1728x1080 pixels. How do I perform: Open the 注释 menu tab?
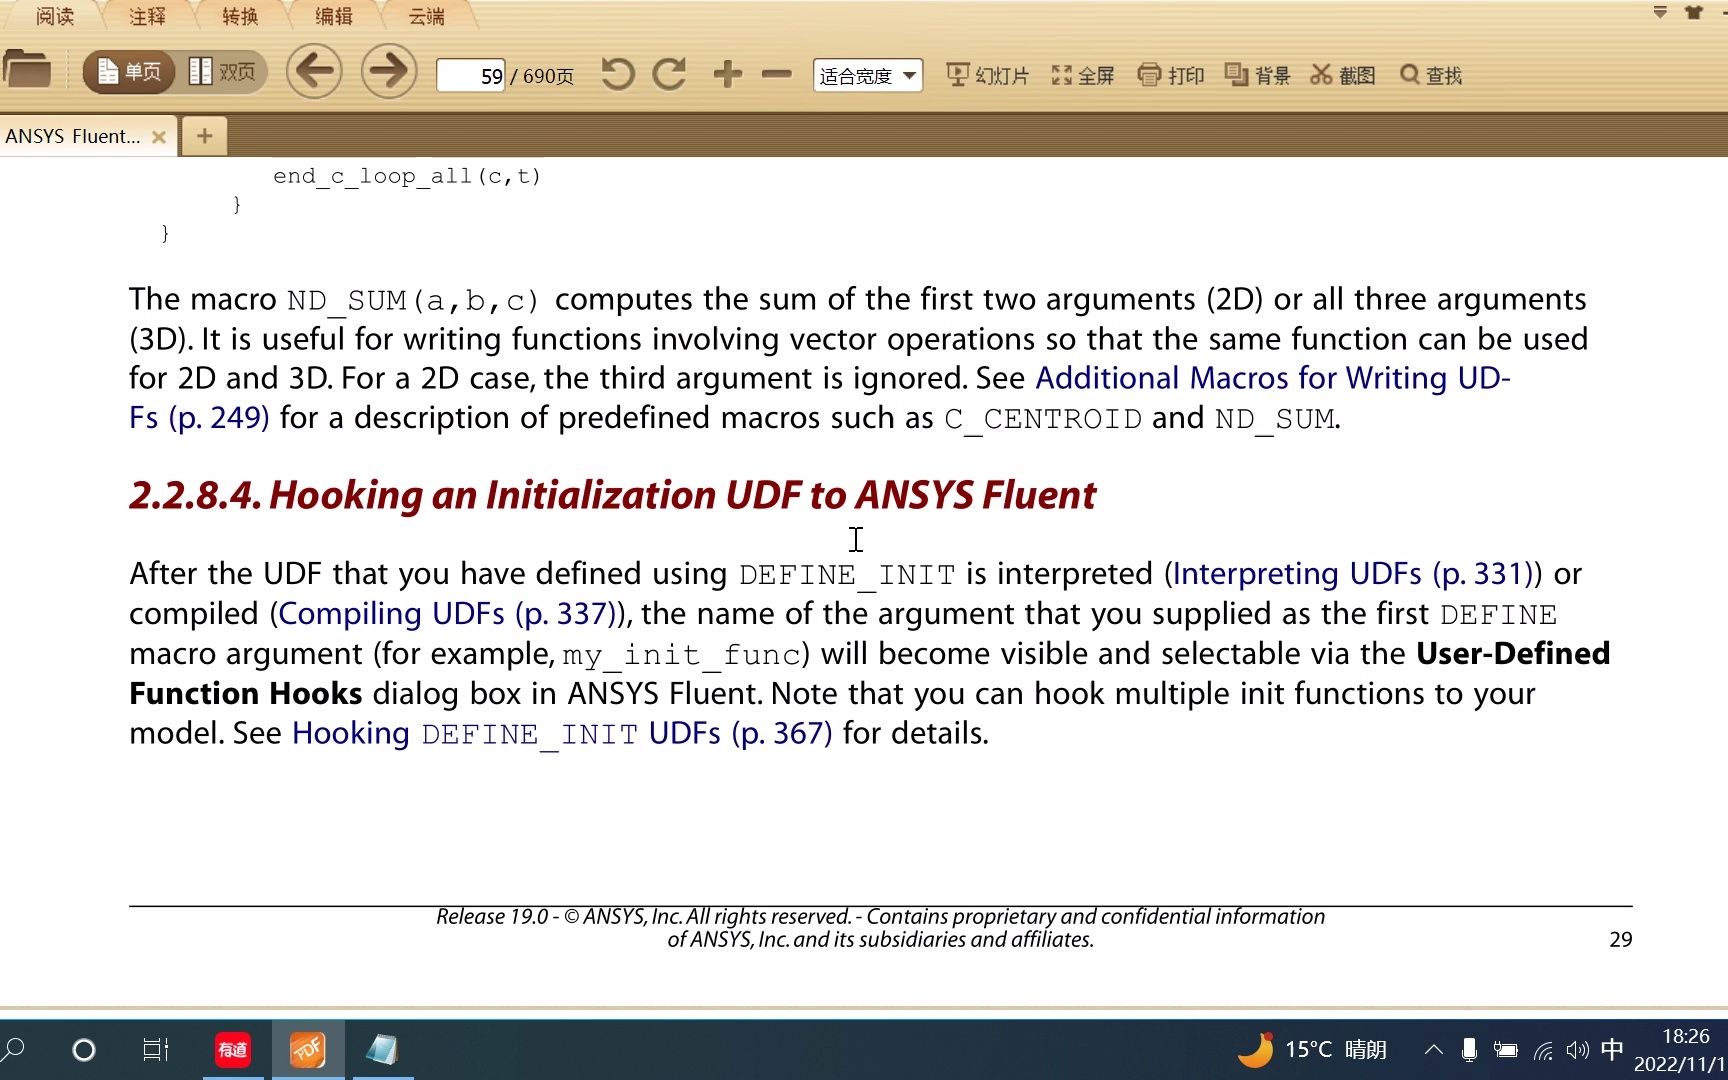(x=147, y=16)
